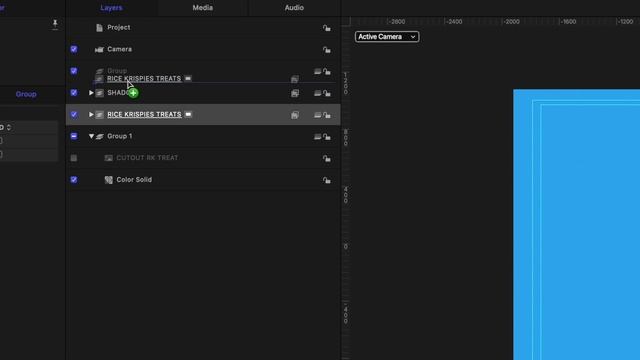Select the SHADOW group row
640x360 pixels.
click(203, 93)
